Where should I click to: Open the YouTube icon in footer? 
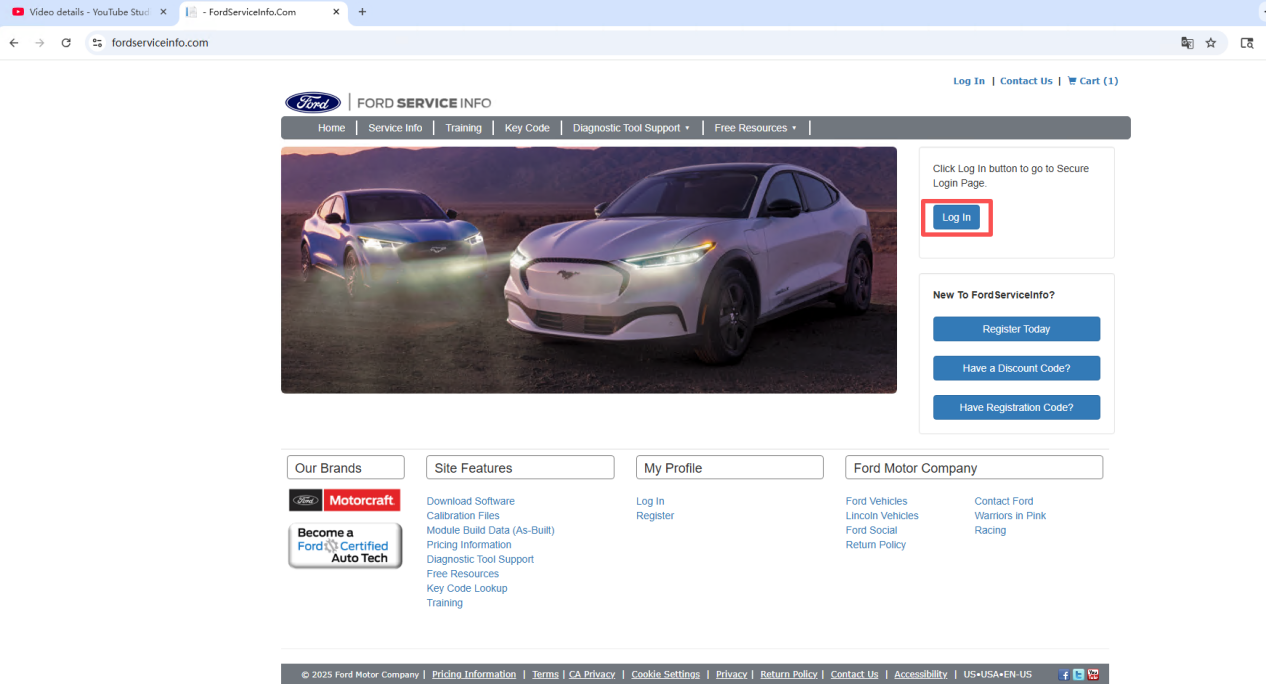(x=1093, y=675)
